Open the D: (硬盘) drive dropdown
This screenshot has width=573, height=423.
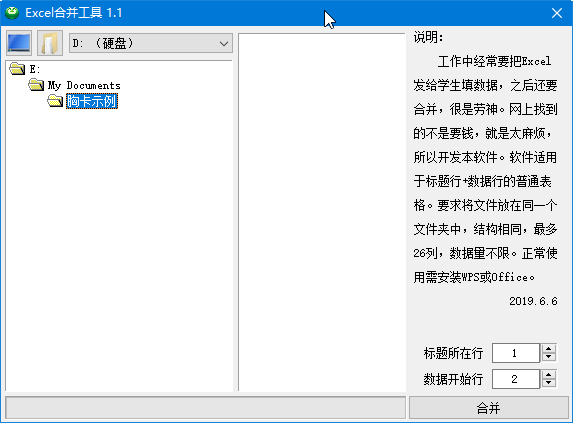click(x=151, y=43)
